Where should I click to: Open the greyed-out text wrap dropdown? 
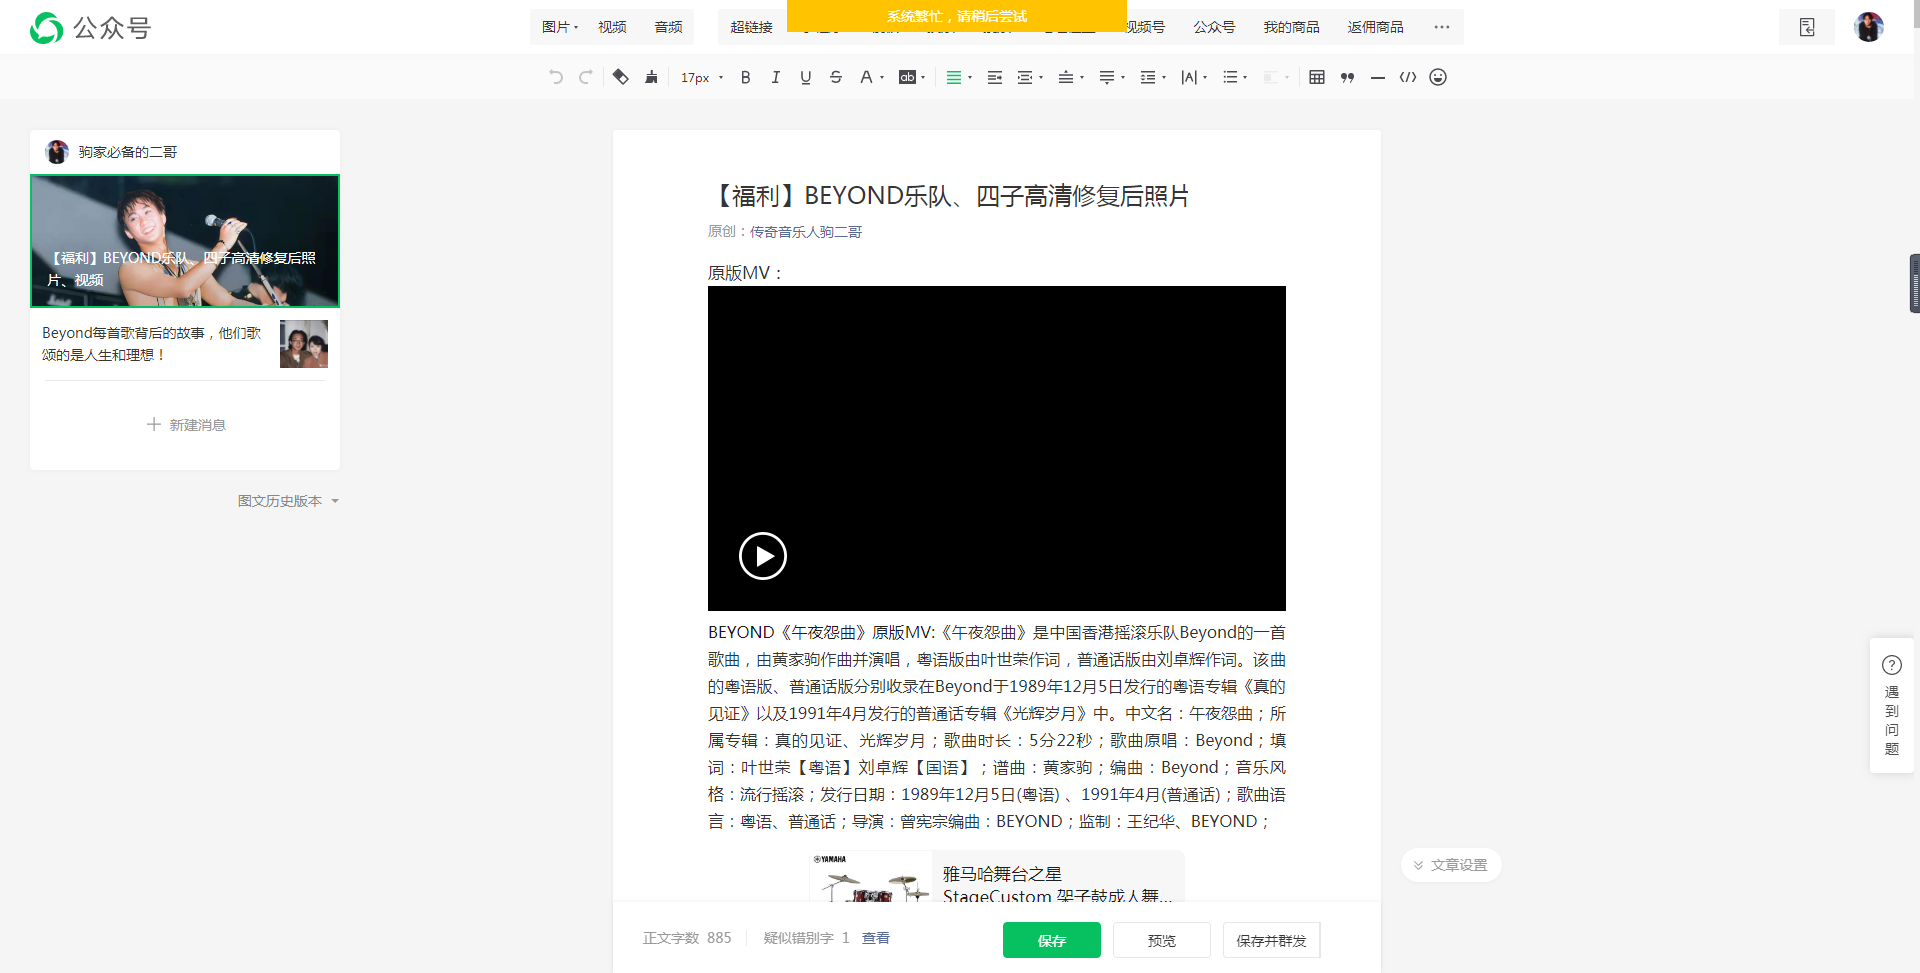point(1276,77)
